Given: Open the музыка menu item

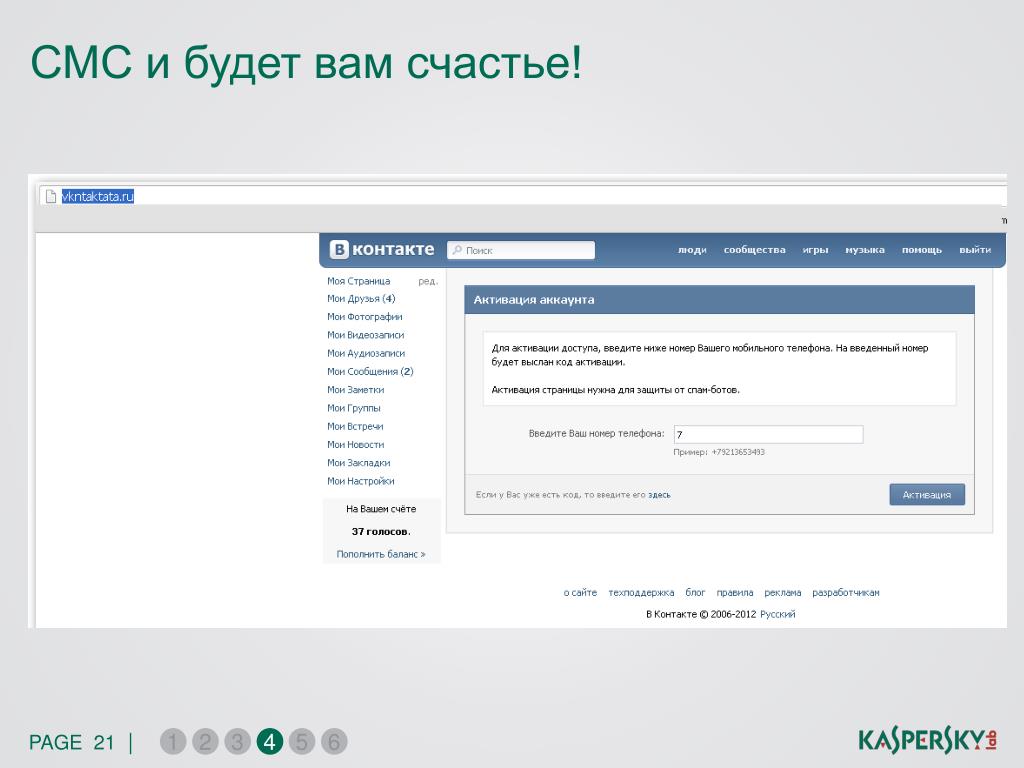Looking at the screenshot, I should coord(865,249).
